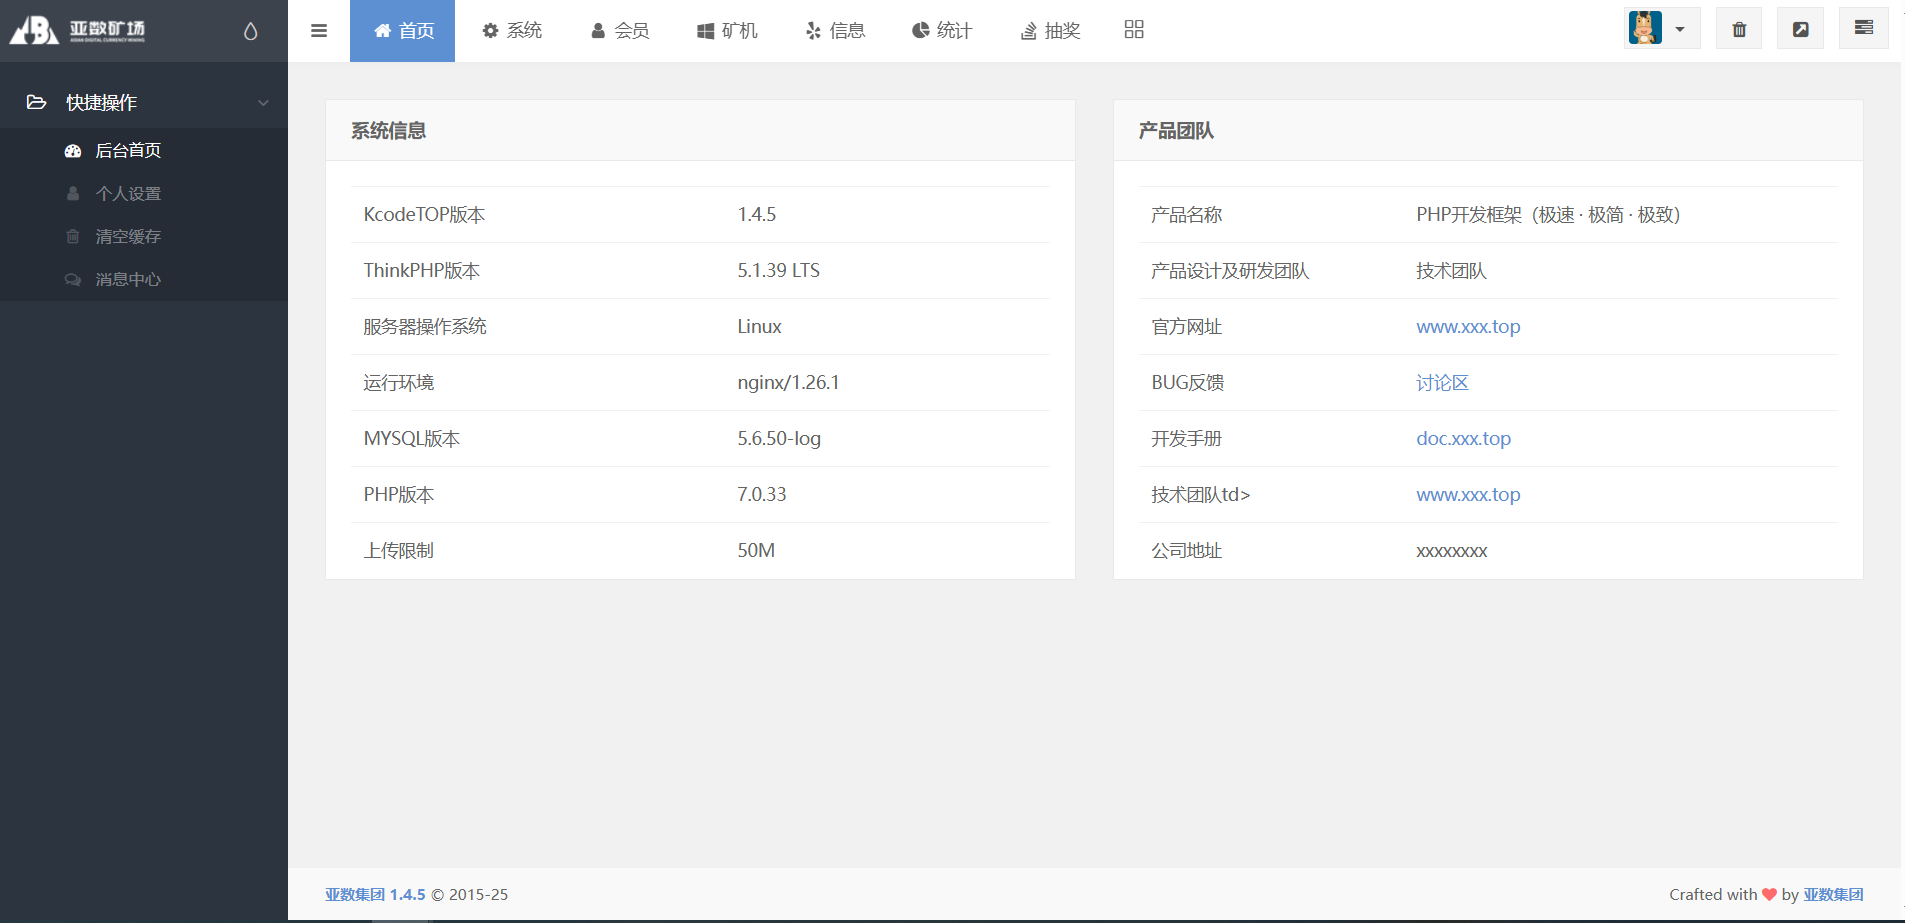Open the www.xxx.top link in 技术团队 row
Viewport: 1905px width, 923px height.
point(1468,495)
